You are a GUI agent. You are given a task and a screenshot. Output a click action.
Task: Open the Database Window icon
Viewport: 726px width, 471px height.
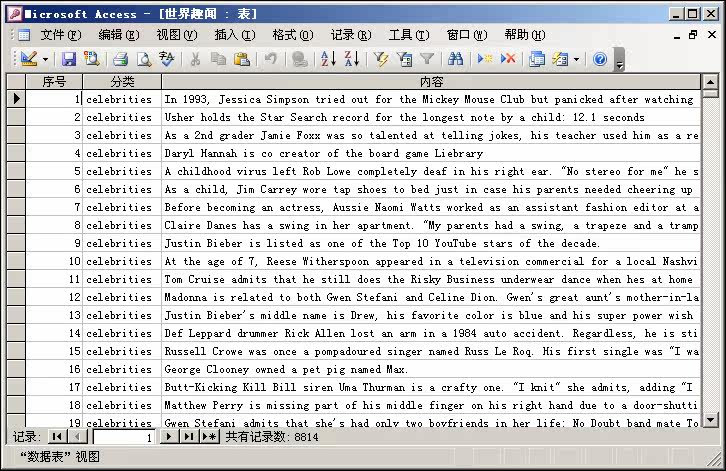pyautogui.click(x=537, y=59)
